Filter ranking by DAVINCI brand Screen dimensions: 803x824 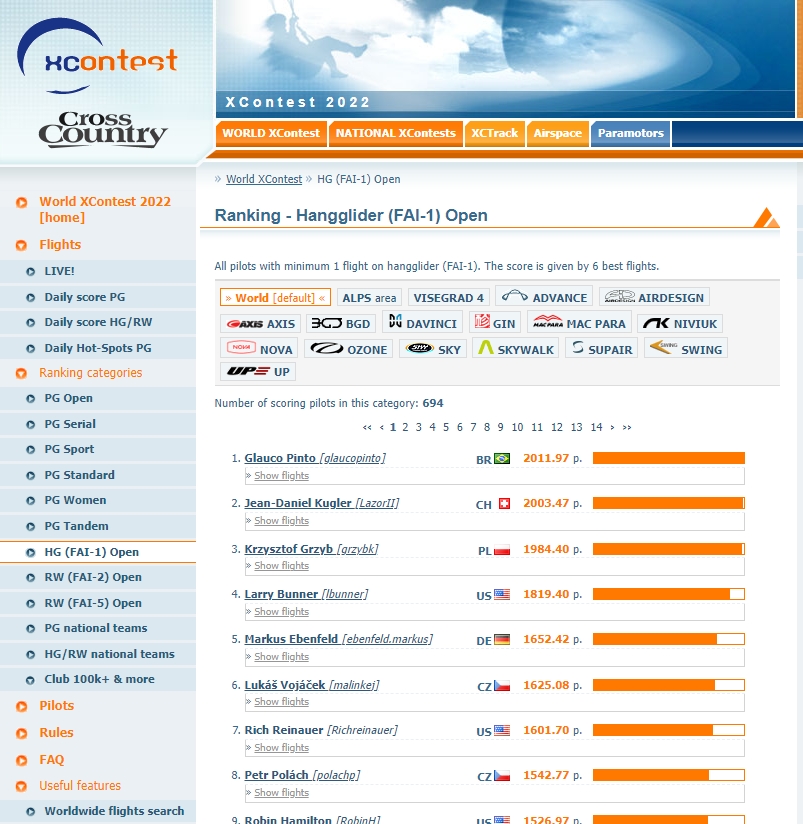(x=423, y=323)
